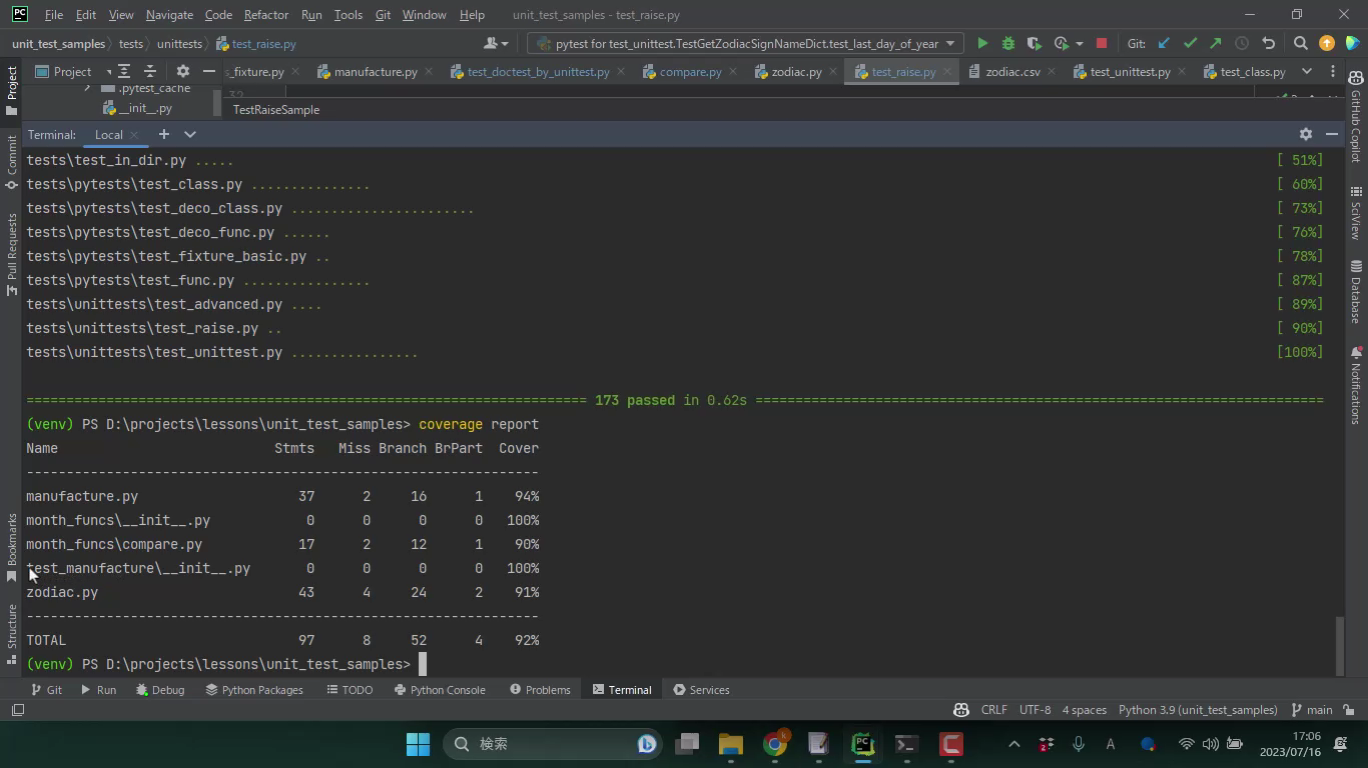Image resolution: width=1368 pixels, height=768 pixels.
Task: Click the main Git branch widget
Action: tap(1311, 710)
